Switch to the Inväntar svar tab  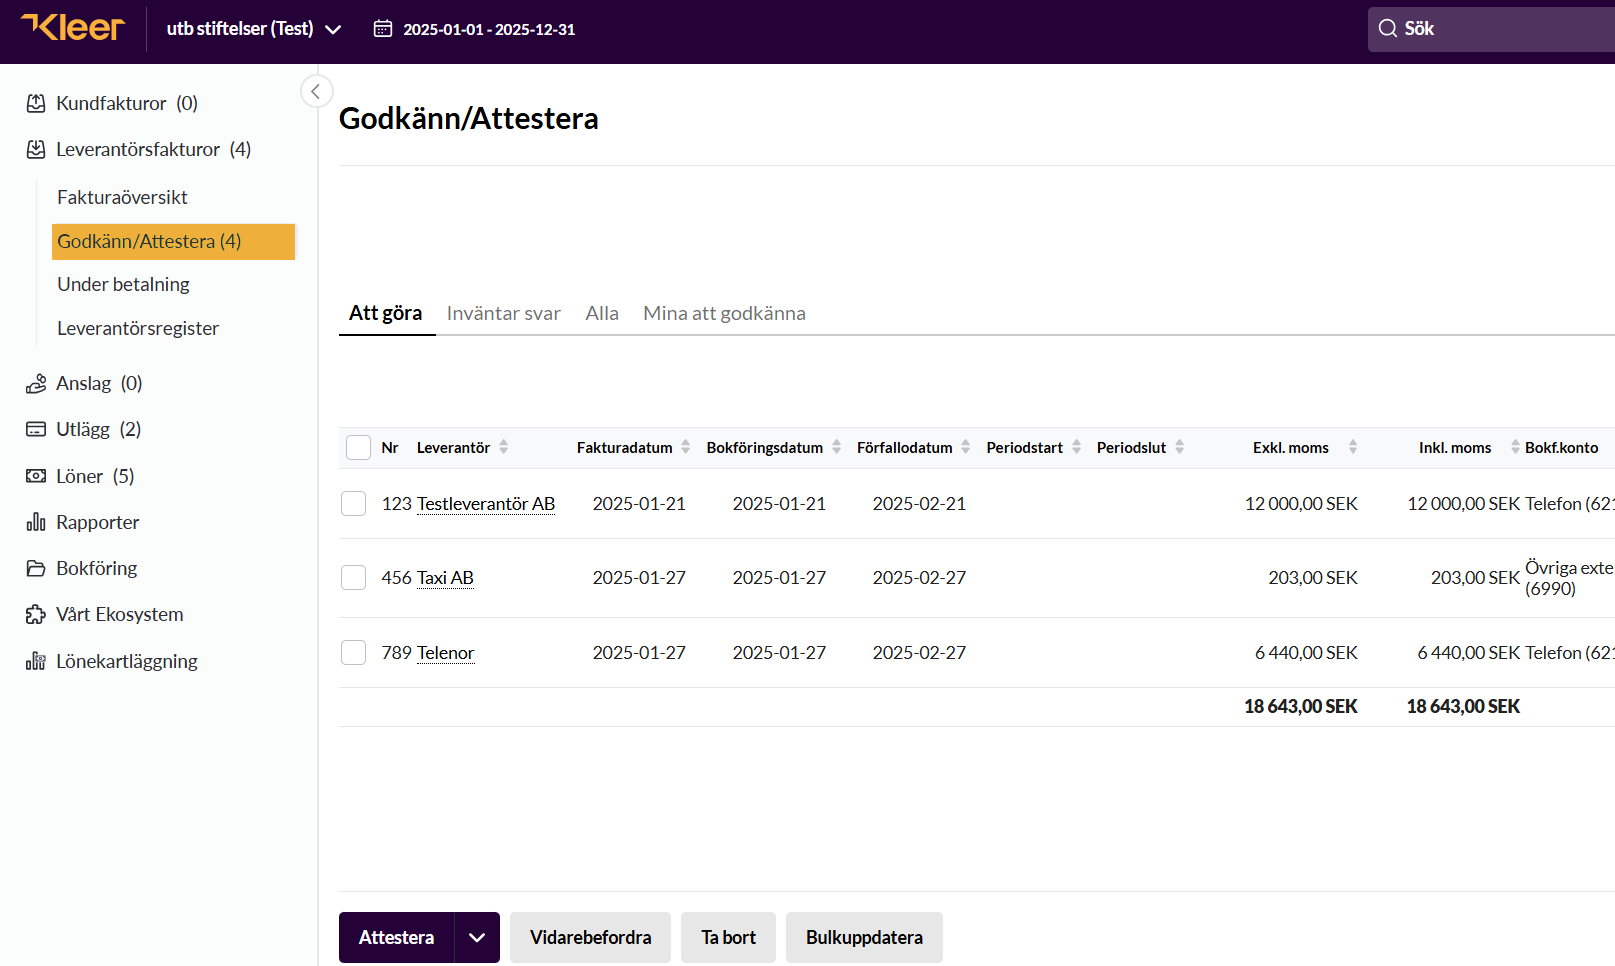504,313
